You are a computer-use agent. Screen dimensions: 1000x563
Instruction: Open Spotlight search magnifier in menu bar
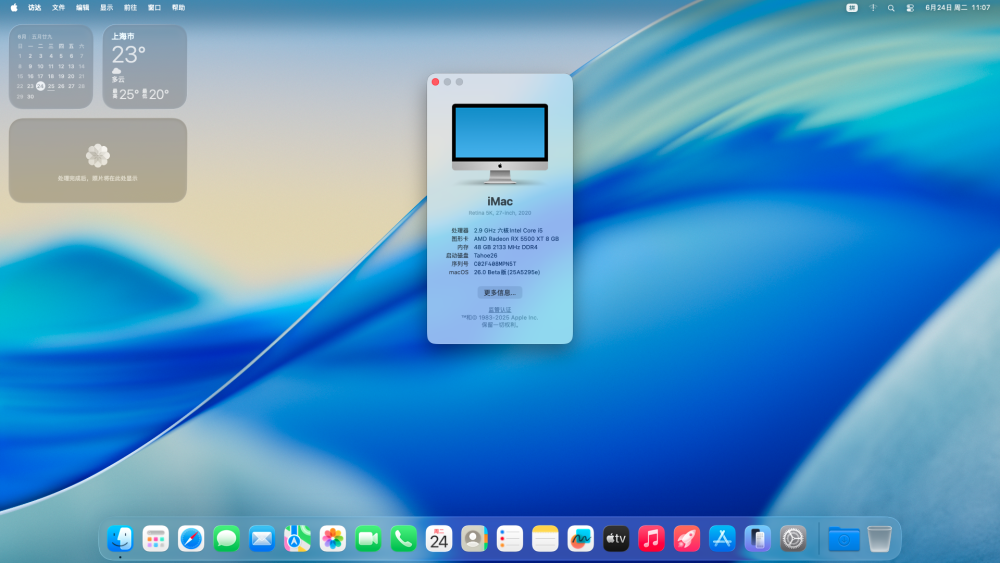coord(891,8)
